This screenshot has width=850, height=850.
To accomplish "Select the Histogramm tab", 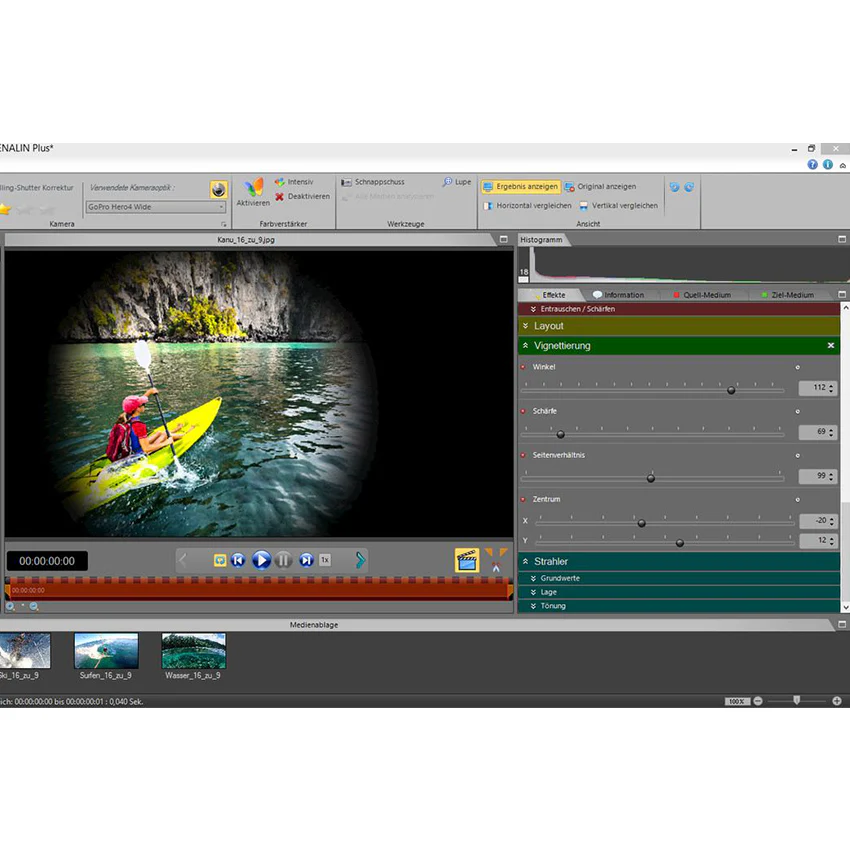I will point(541,240).
